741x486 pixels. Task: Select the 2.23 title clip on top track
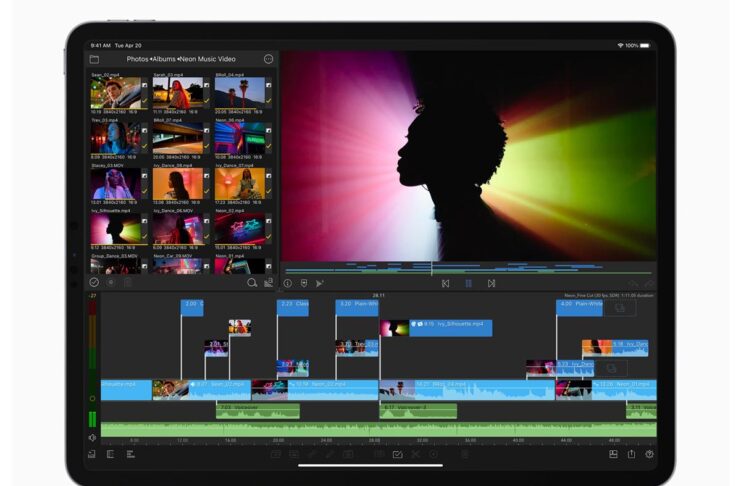[x=293, y=308]
